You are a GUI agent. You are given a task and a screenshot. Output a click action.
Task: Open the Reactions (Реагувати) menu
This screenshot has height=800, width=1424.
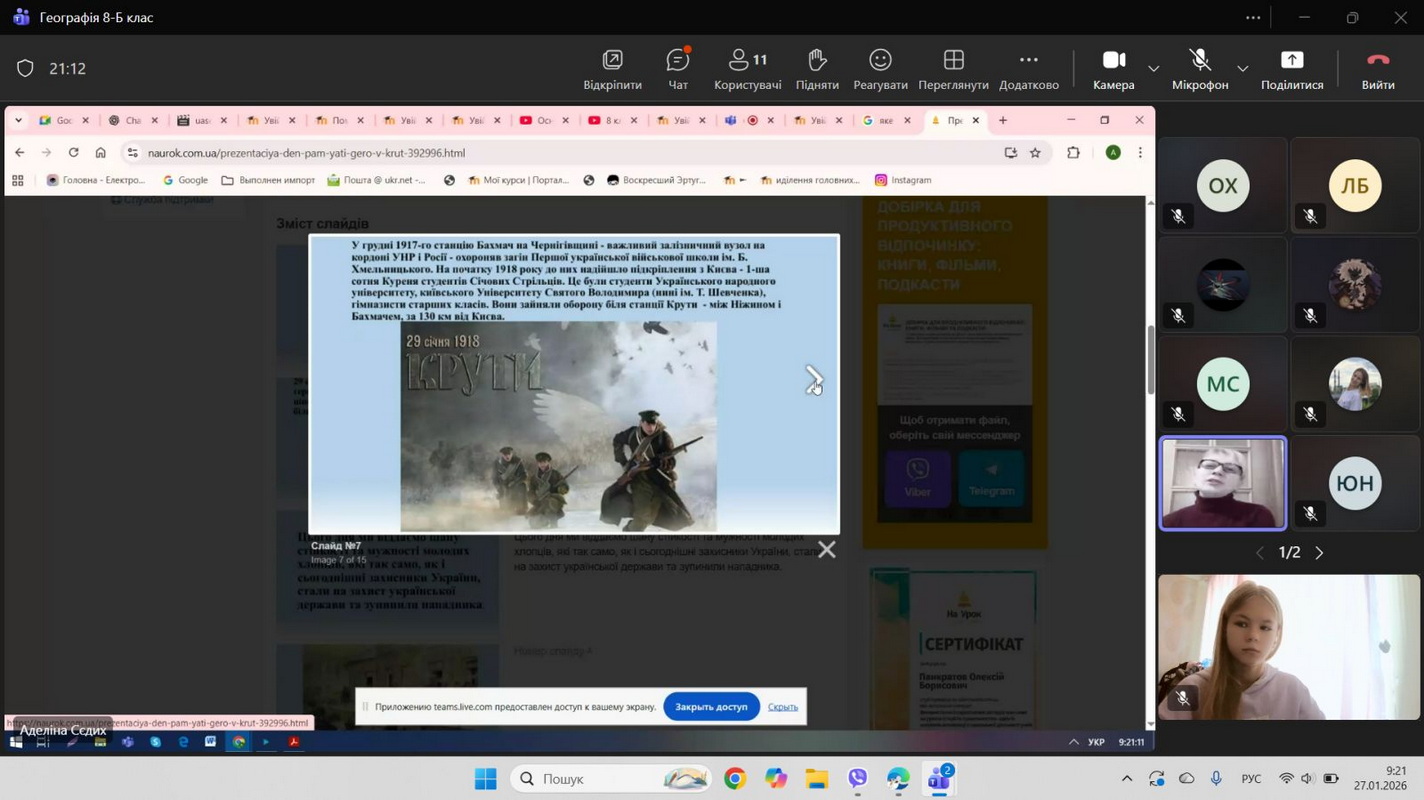click(880, 68)
